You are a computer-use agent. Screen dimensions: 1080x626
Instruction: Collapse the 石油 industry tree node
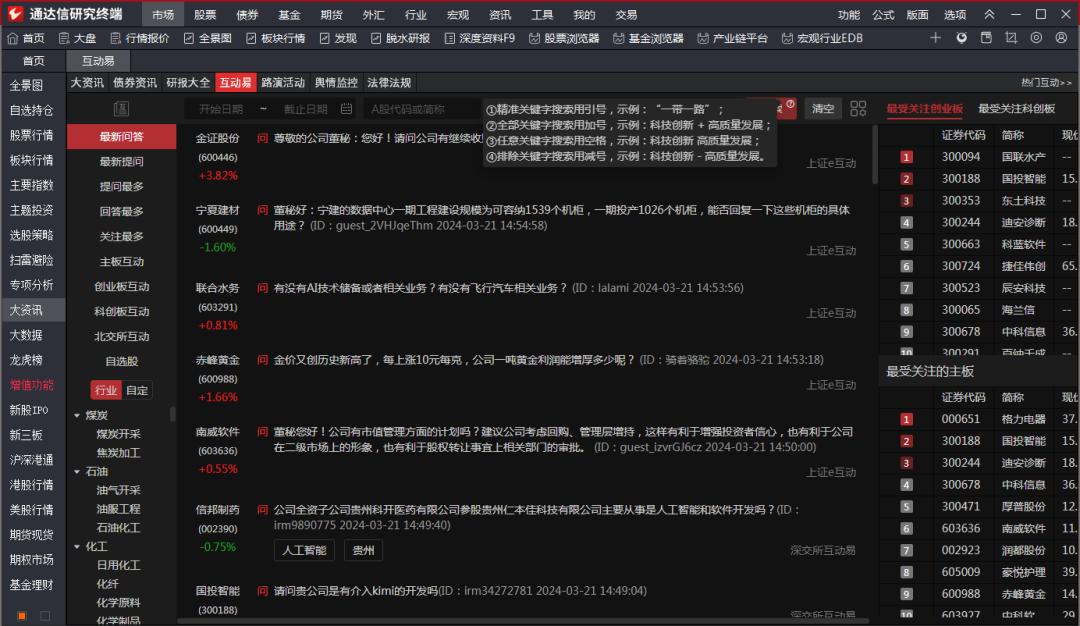tap(77, 472)
